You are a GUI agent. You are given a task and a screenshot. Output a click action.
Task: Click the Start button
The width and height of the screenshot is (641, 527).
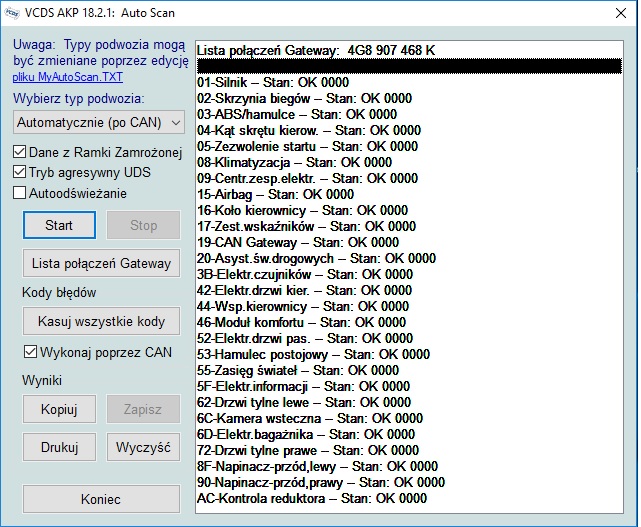(59, 225)
